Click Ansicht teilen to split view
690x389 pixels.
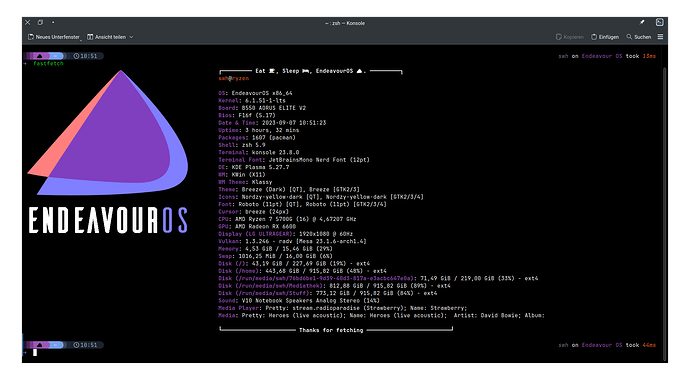tap(106, 37)
